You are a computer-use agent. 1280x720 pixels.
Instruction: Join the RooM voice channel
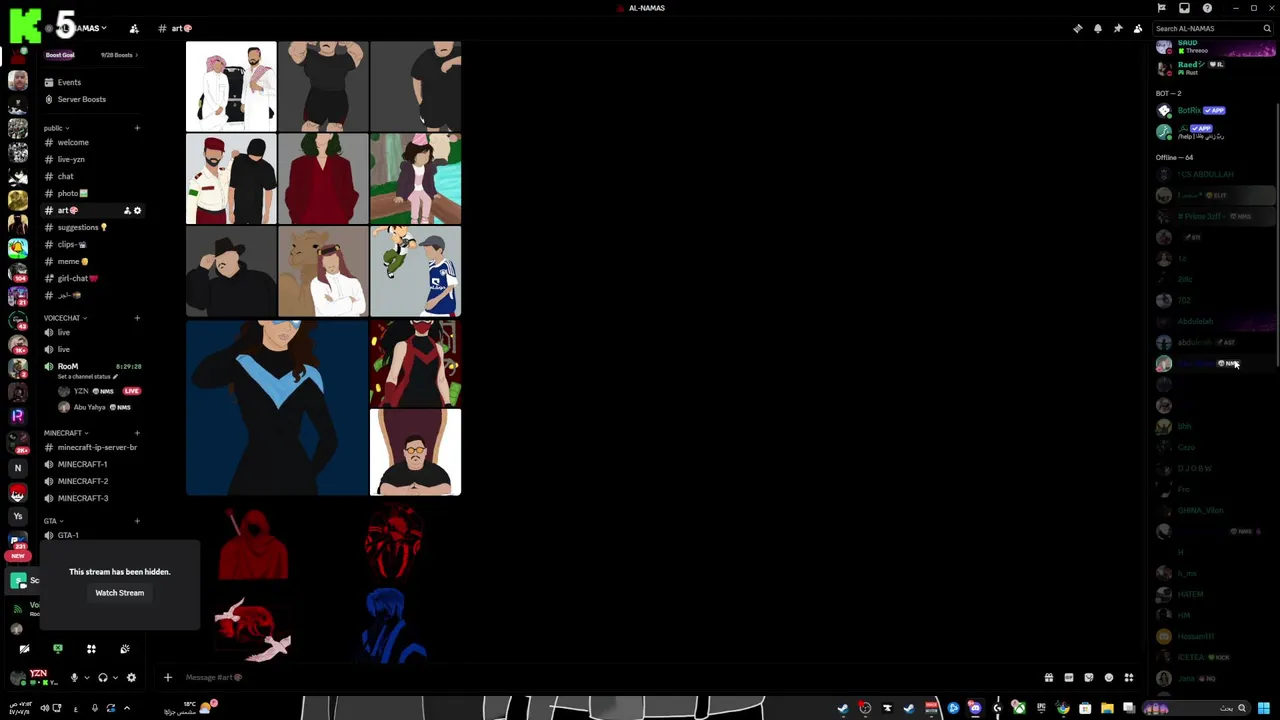click(x=92, y=366)
